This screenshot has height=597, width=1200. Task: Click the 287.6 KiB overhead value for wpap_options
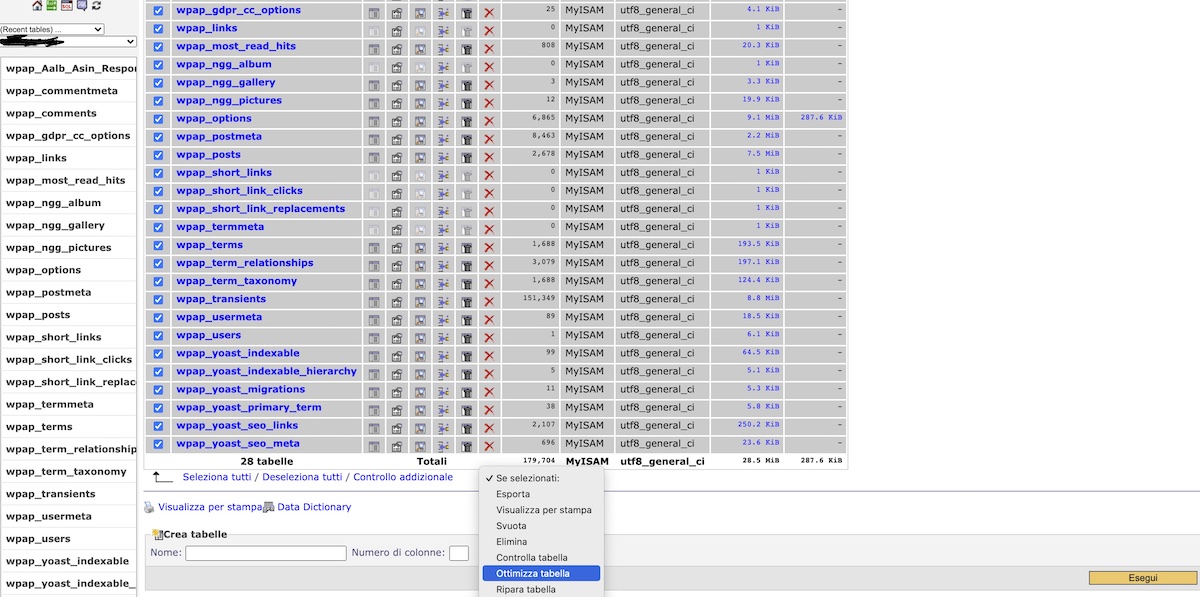(821, 118)
